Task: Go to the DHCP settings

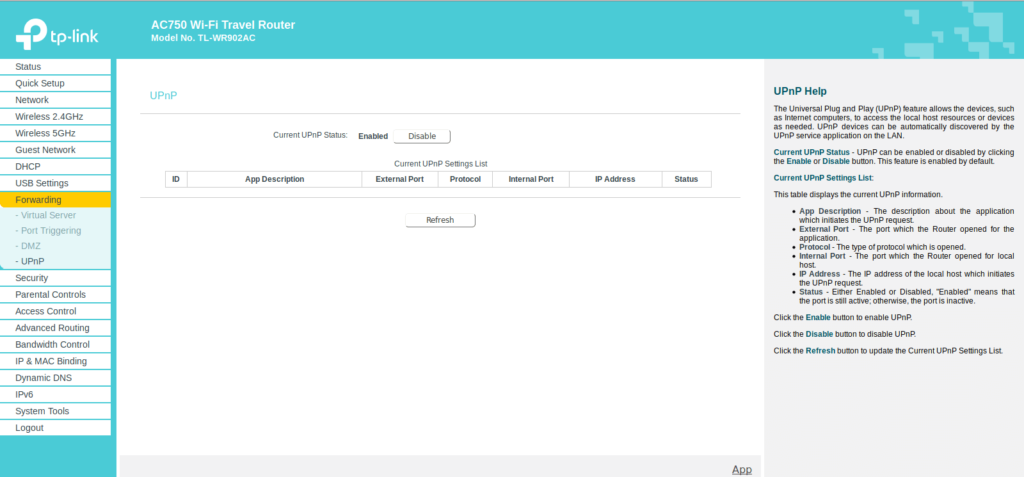Action: [28, 166]
